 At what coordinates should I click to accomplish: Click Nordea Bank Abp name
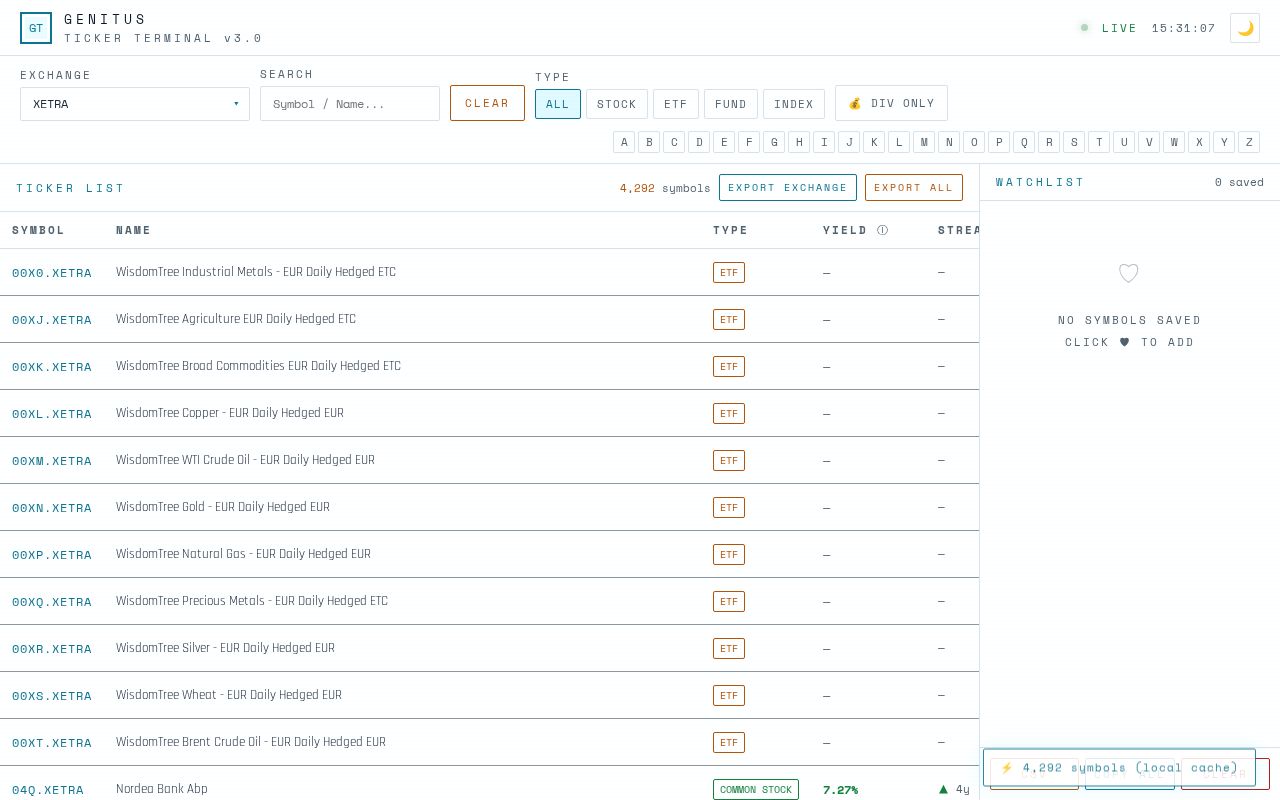pos(162,789)
